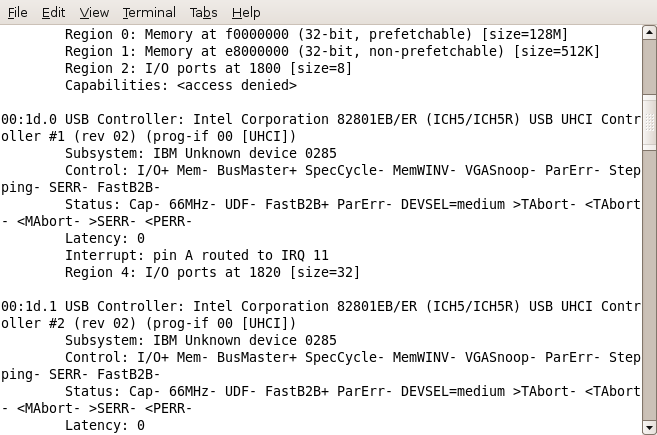The image size is (657, 435).
Task: Open the Tabs menu
Action: tap(203, 13)
